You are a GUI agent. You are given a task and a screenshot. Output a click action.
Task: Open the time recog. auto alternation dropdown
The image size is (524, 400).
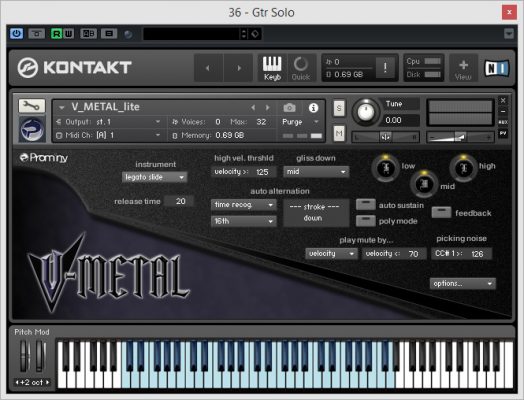[244, 205]
